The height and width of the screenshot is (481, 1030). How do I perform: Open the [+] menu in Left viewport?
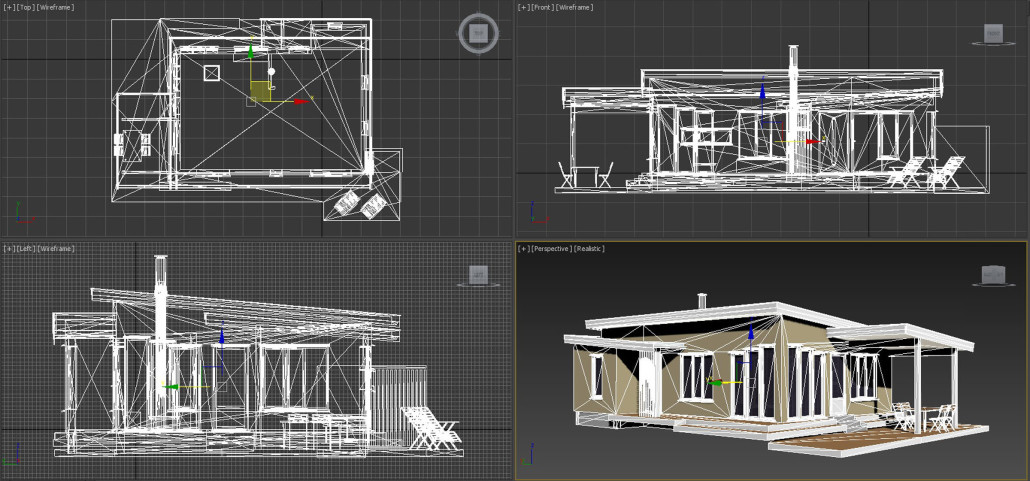[9, 248]
